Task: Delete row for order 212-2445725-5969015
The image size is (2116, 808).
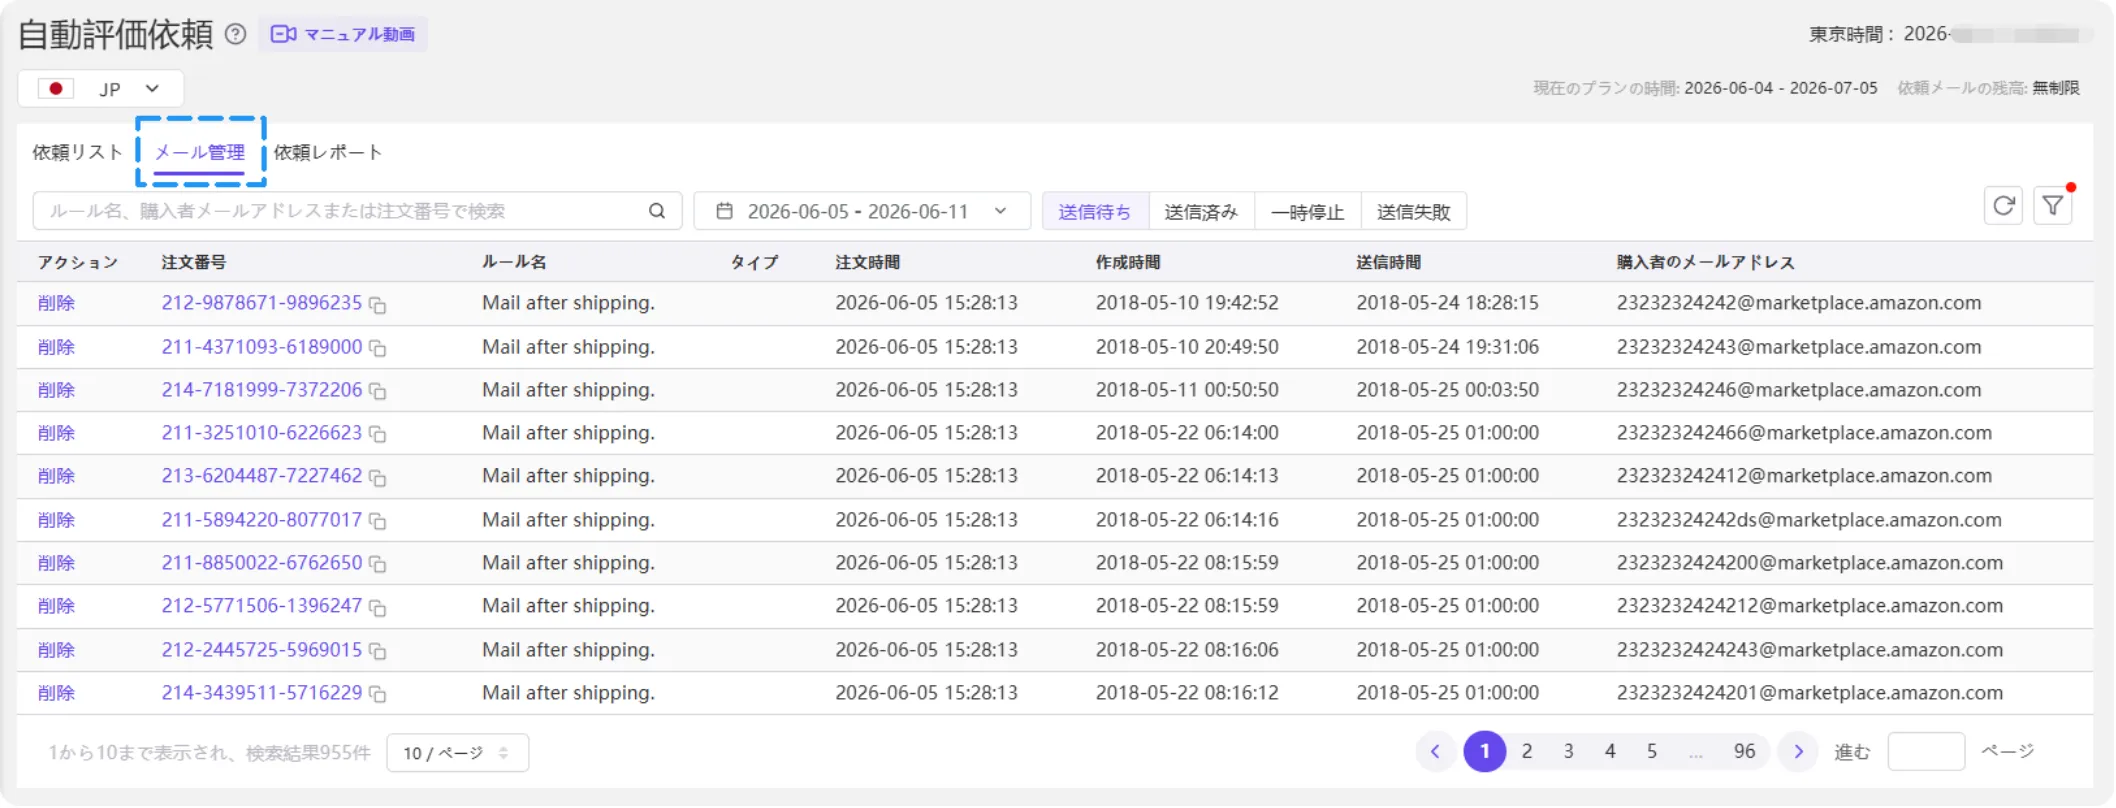Action: pos(57,650)
